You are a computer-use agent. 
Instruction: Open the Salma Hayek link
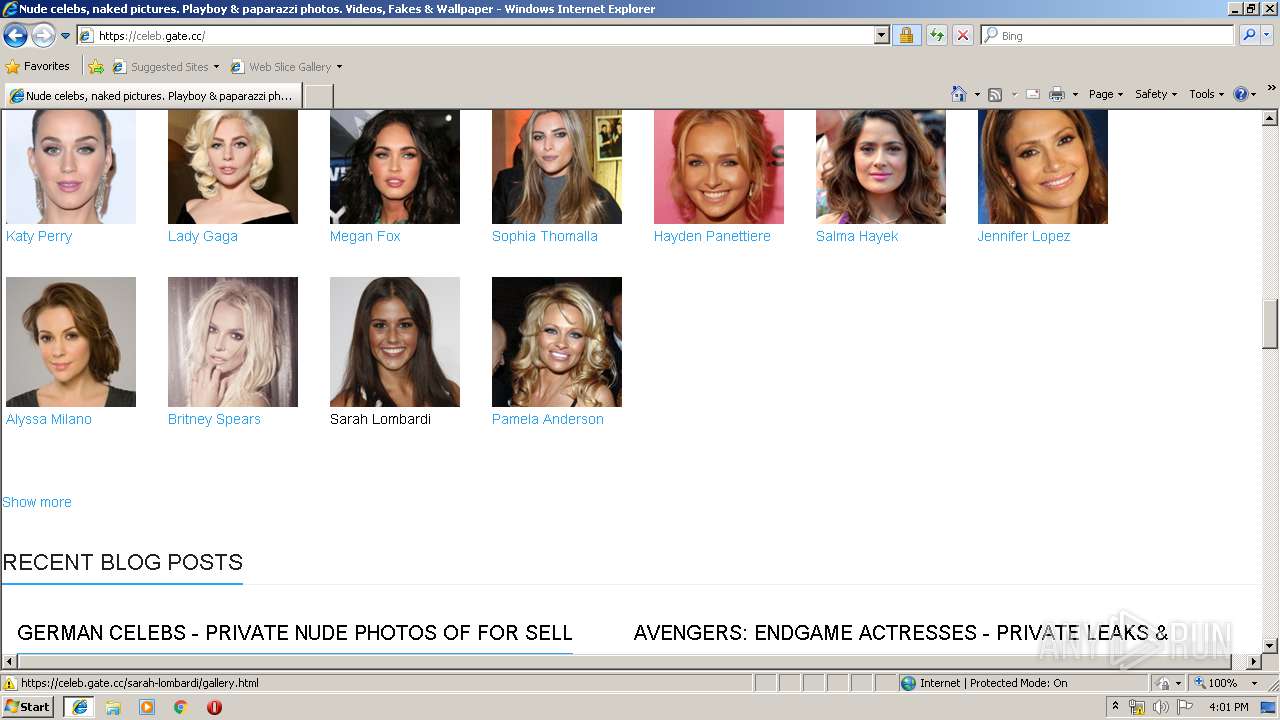857,236
